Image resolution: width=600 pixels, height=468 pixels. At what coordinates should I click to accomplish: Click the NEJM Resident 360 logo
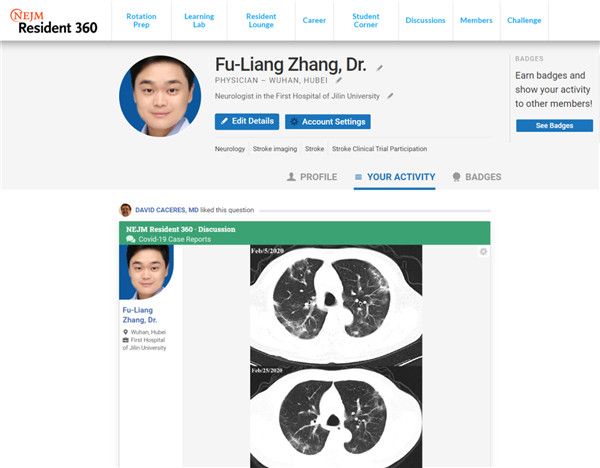pos(53,22)
